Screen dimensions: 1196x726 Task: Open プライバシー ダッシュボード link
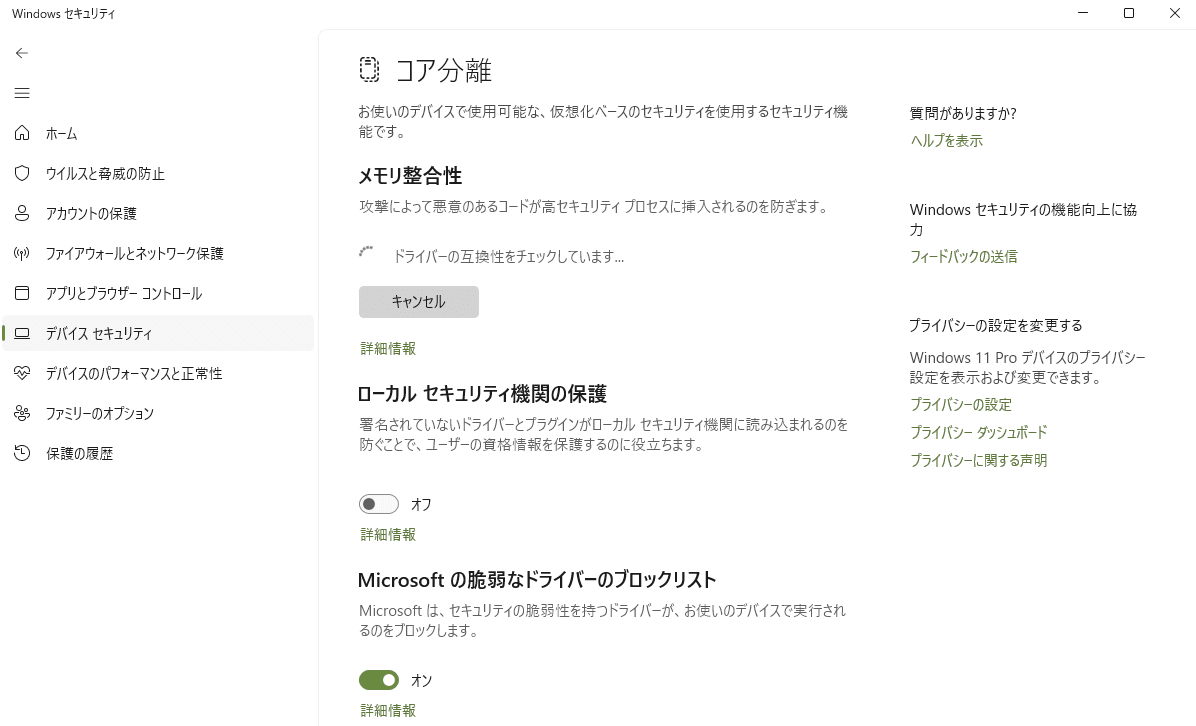979,432
